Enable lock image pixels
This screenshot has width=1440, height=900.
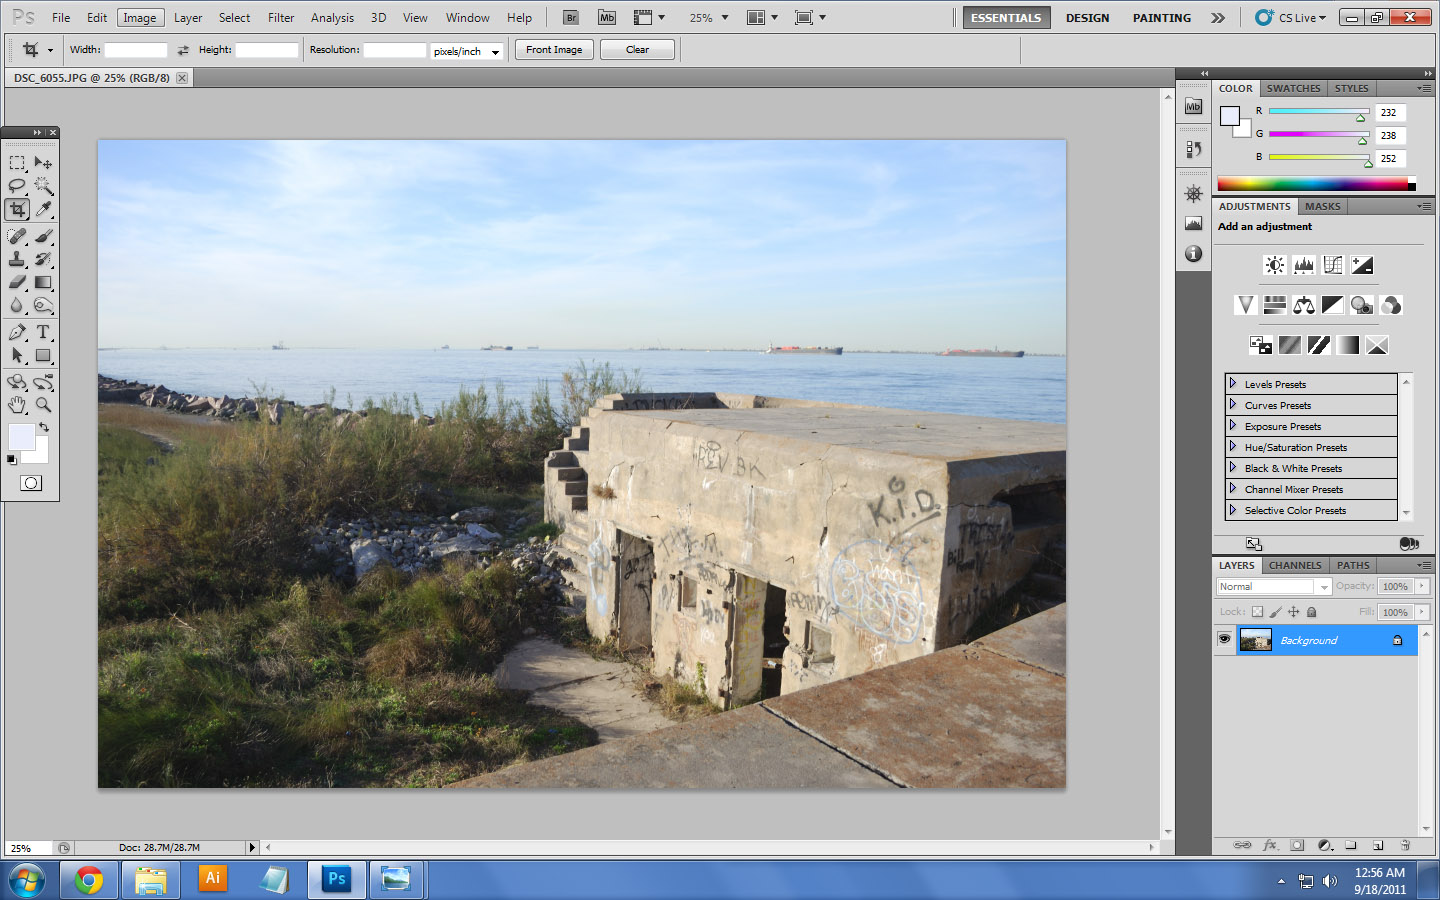(1275, 612)
